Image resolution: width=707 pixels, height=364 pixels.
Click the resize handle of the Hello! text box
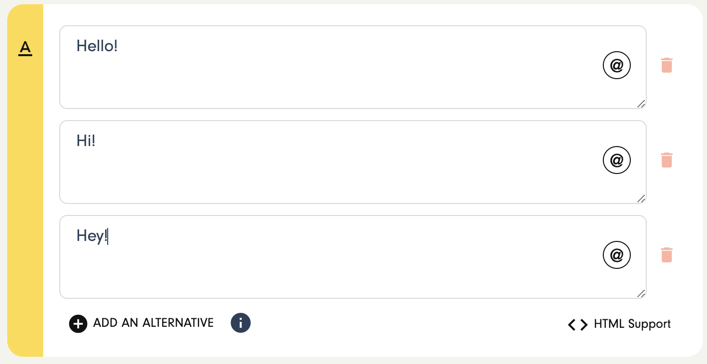[641, 104]
